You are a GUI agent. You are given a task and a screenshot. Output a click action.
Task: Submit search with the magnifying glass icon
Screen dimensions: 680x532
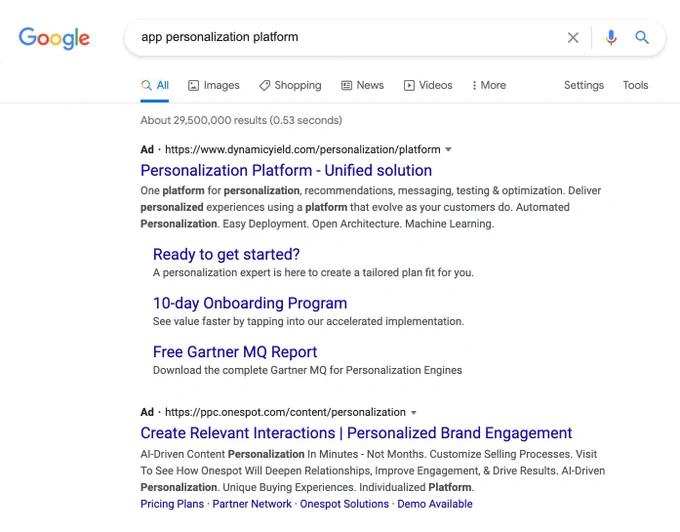point(642,37)
